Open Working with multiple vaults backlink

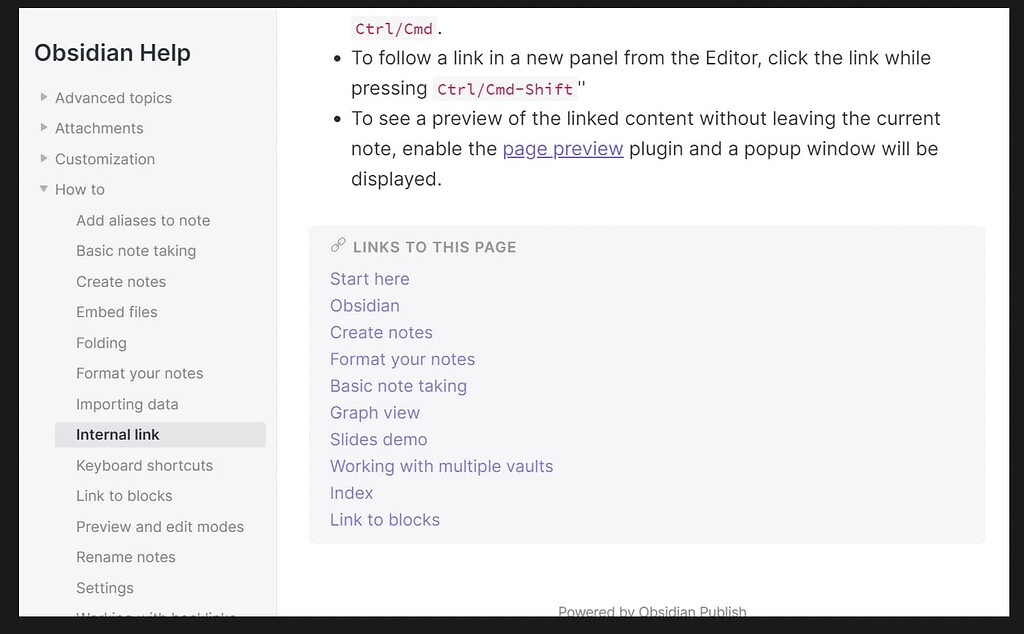pyautogui.click(x=441, y=466)
